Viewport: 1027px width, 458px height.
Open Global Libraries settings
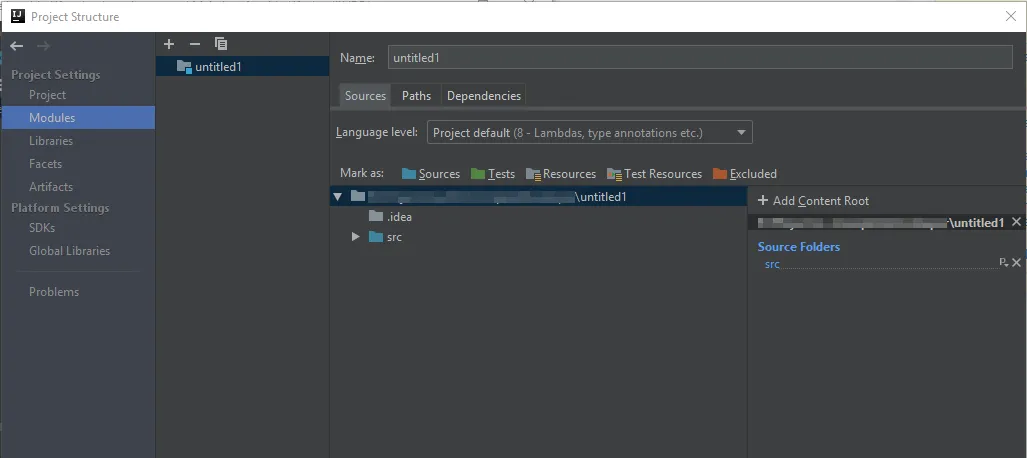coord(69,251)
